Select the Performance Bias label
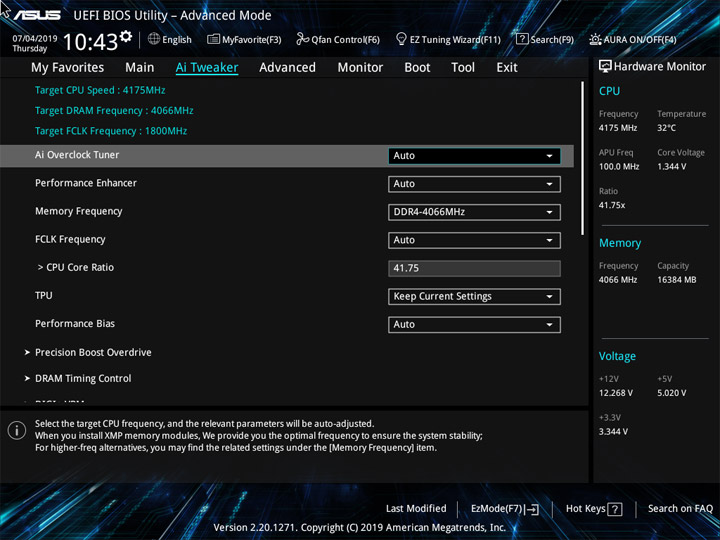The width and height of the screenshot is (720, 540). point(75,324)
